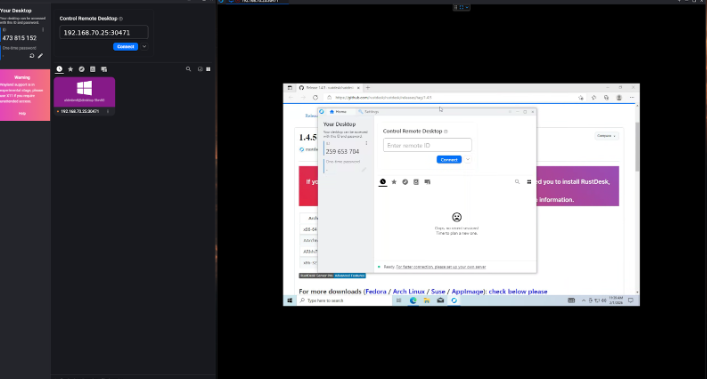Open Compare dropdown on GitHub release page

(x=606, y=136)
